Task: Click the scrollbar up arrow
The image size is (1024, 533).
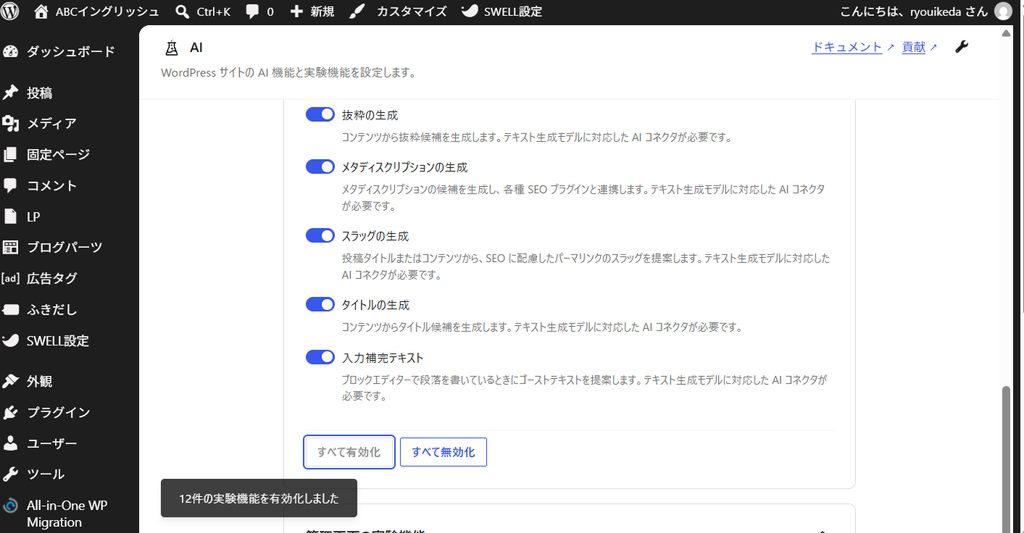Action: point(1006,33)
